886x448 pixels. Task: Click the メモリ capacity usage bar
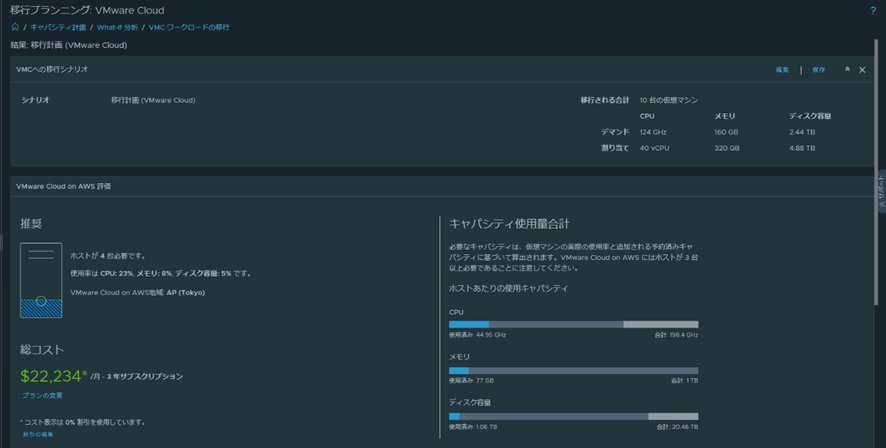point(574,371)
